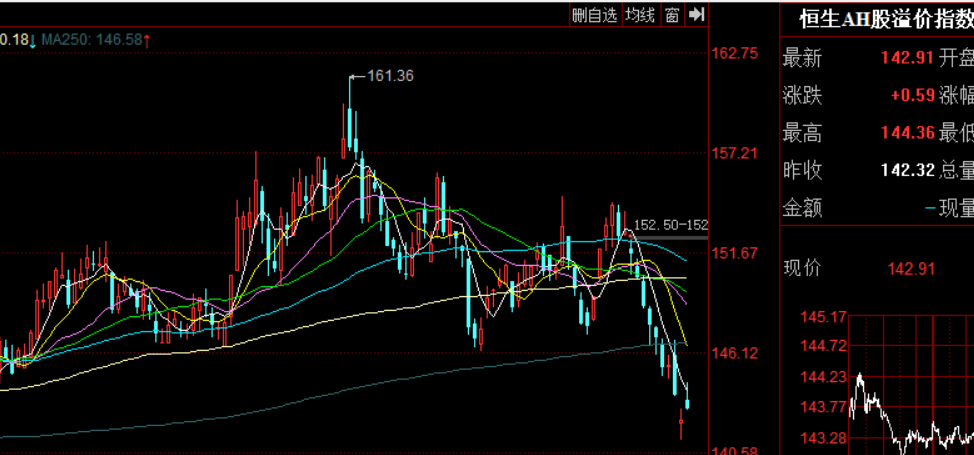Click the 157.21 price axis value
Image resolution: width=974 pixels, height=455 pixels.
coord(735,153)
